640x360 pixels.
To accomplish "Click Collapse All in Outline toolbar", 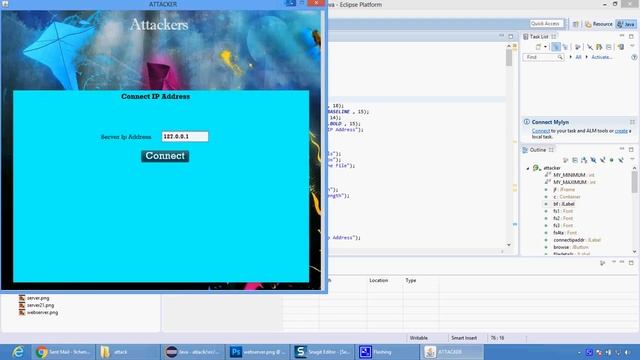I will [575, 160].
